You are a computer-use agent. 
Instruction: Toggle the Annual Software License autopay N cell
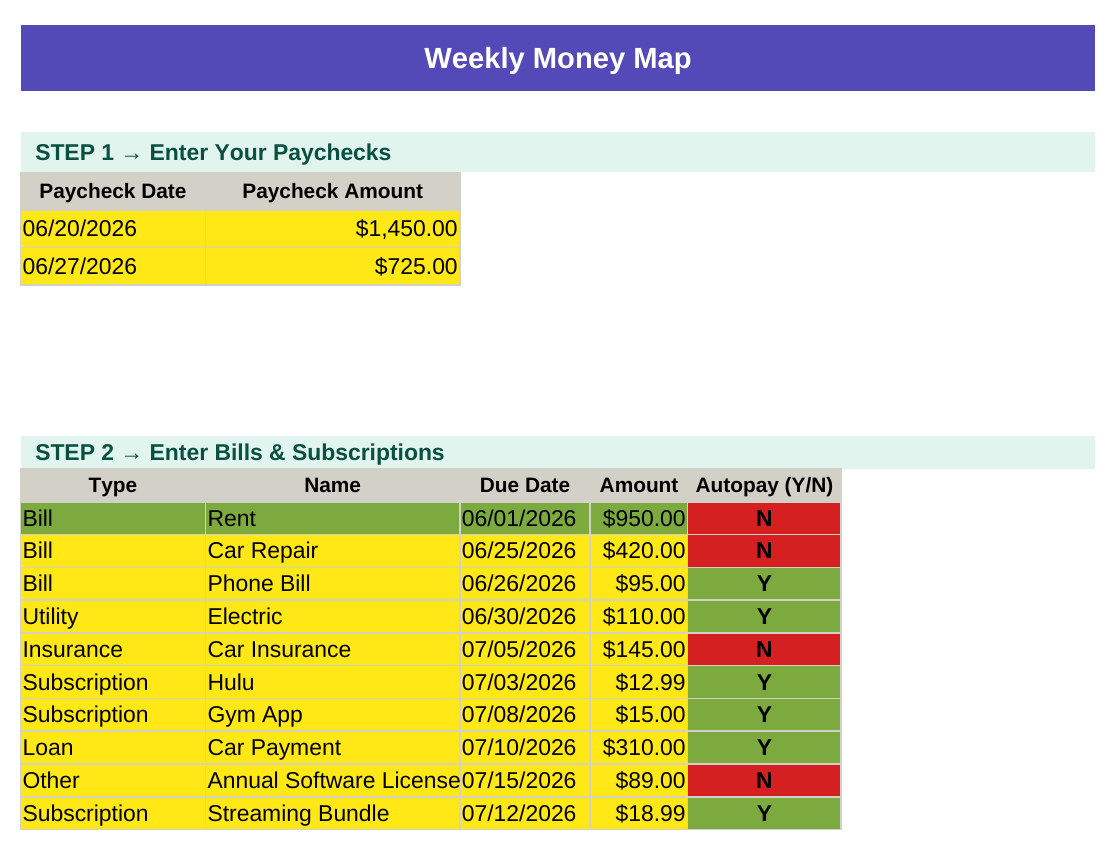click(764, 780)
